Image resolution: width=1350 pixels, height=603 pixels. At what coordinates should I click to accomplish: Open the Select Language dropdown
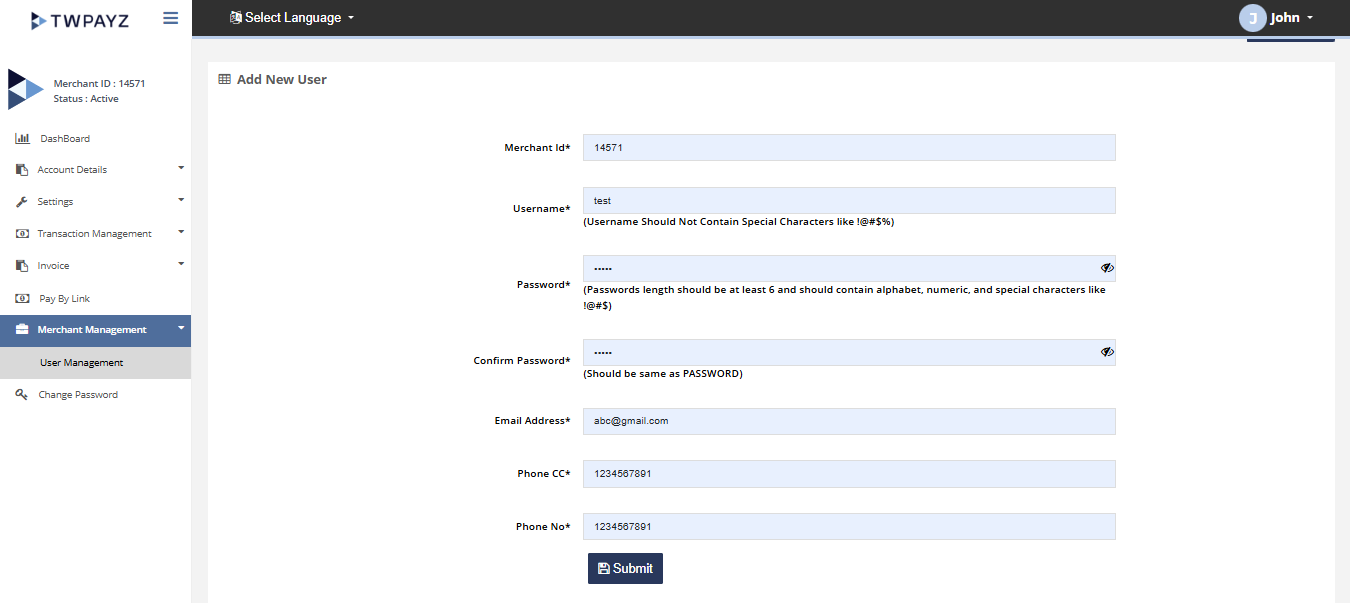[x=292, y=18]
